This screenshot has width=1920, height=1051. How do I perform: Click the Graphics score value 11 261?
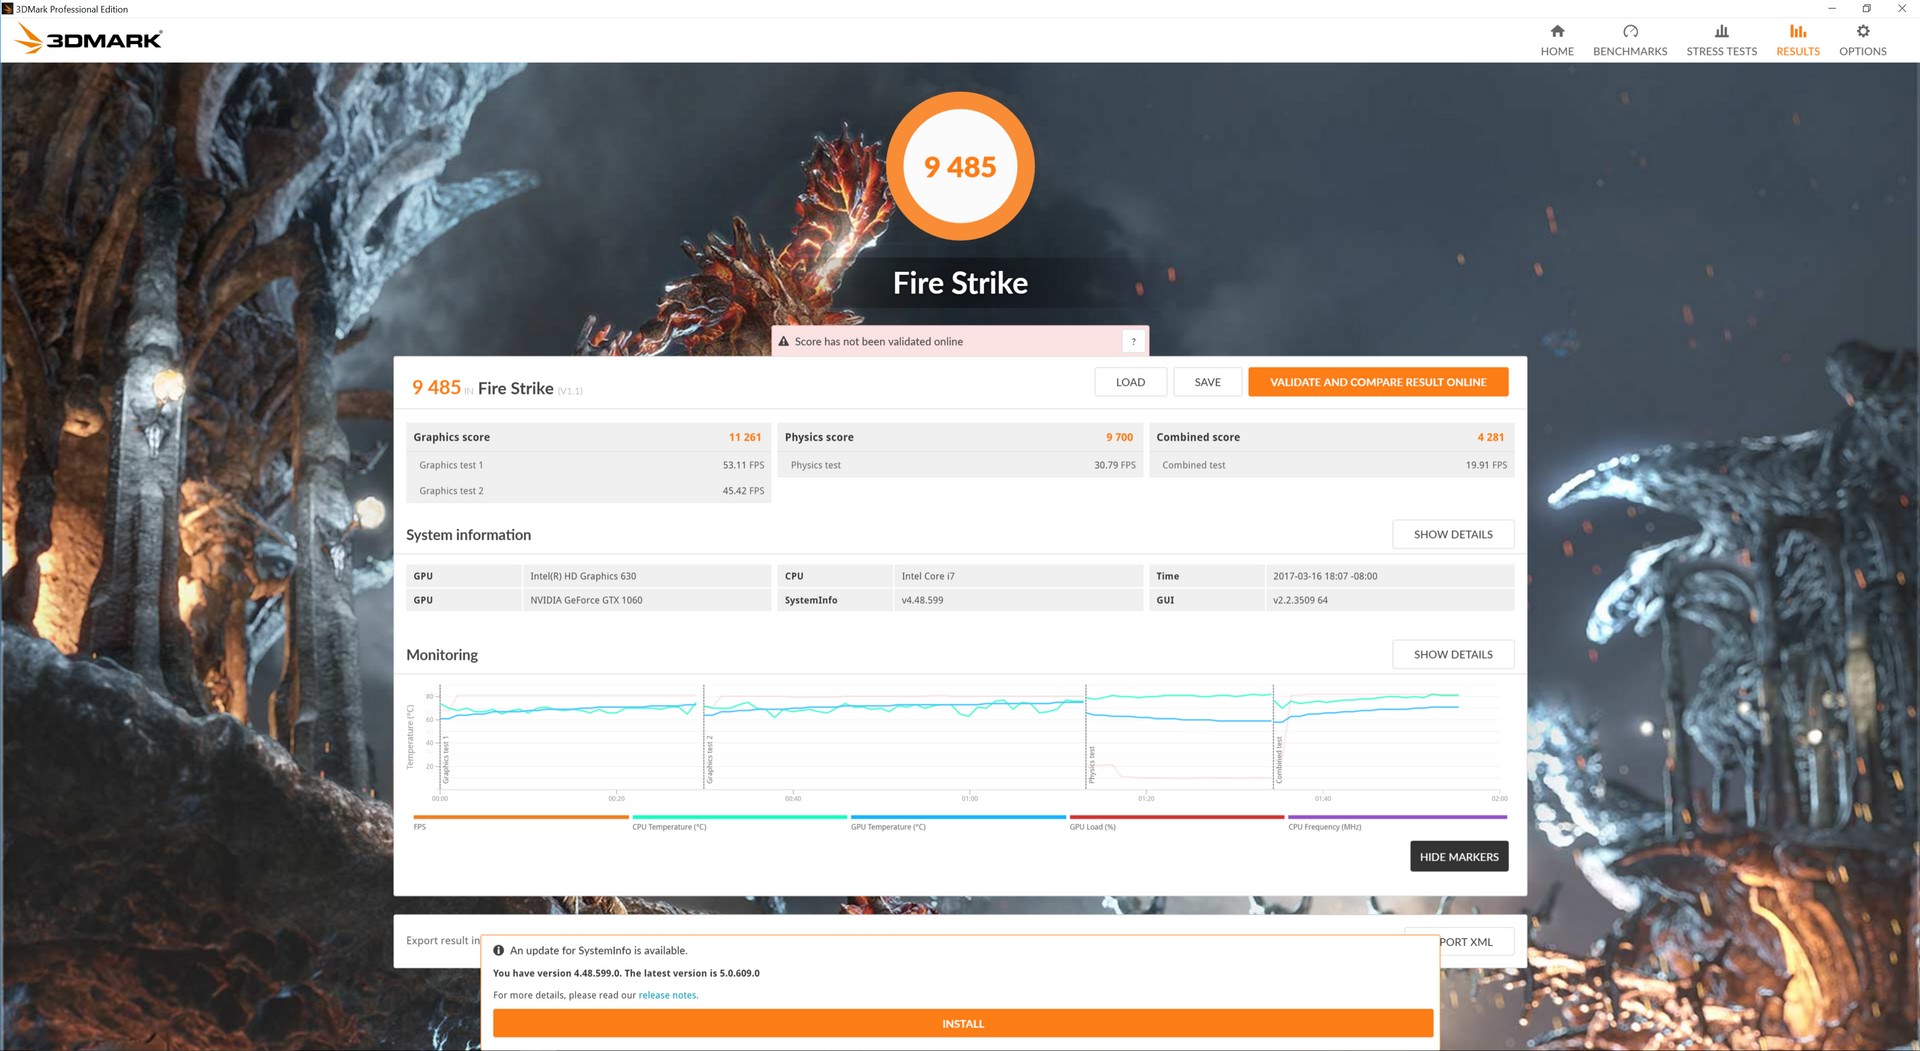745,438
